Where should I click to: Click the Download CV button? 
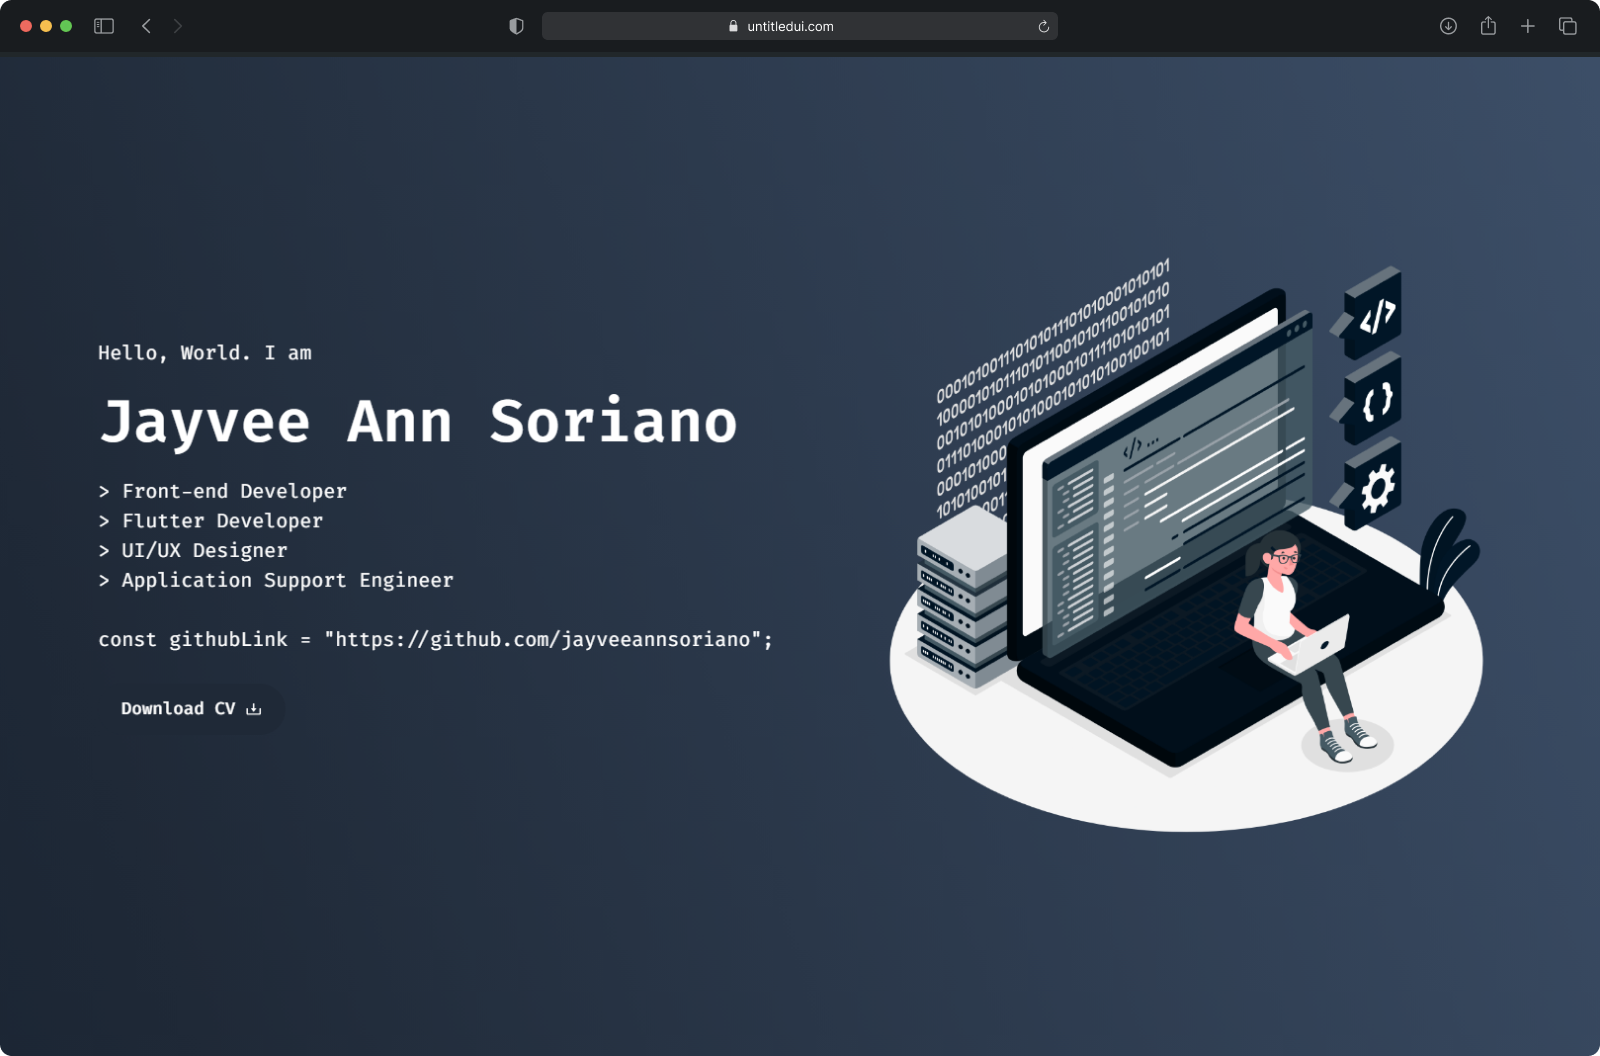190,708
